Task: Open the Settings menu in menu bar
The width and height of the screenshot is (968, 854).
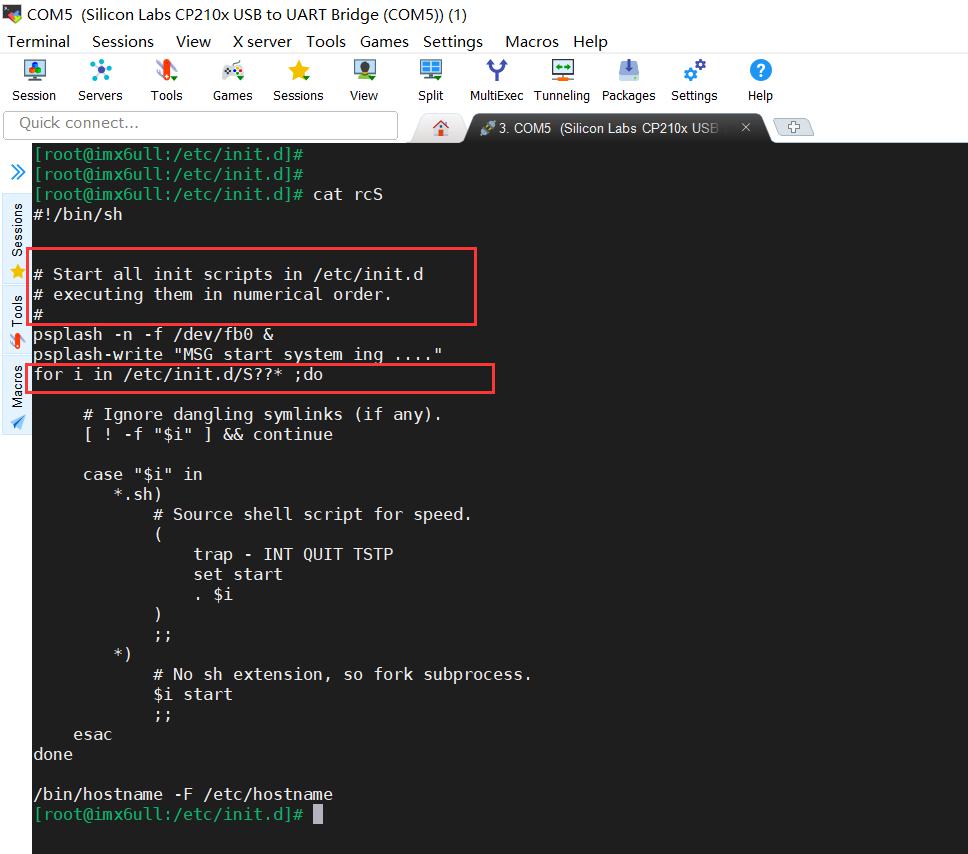Action: point(453,41)
